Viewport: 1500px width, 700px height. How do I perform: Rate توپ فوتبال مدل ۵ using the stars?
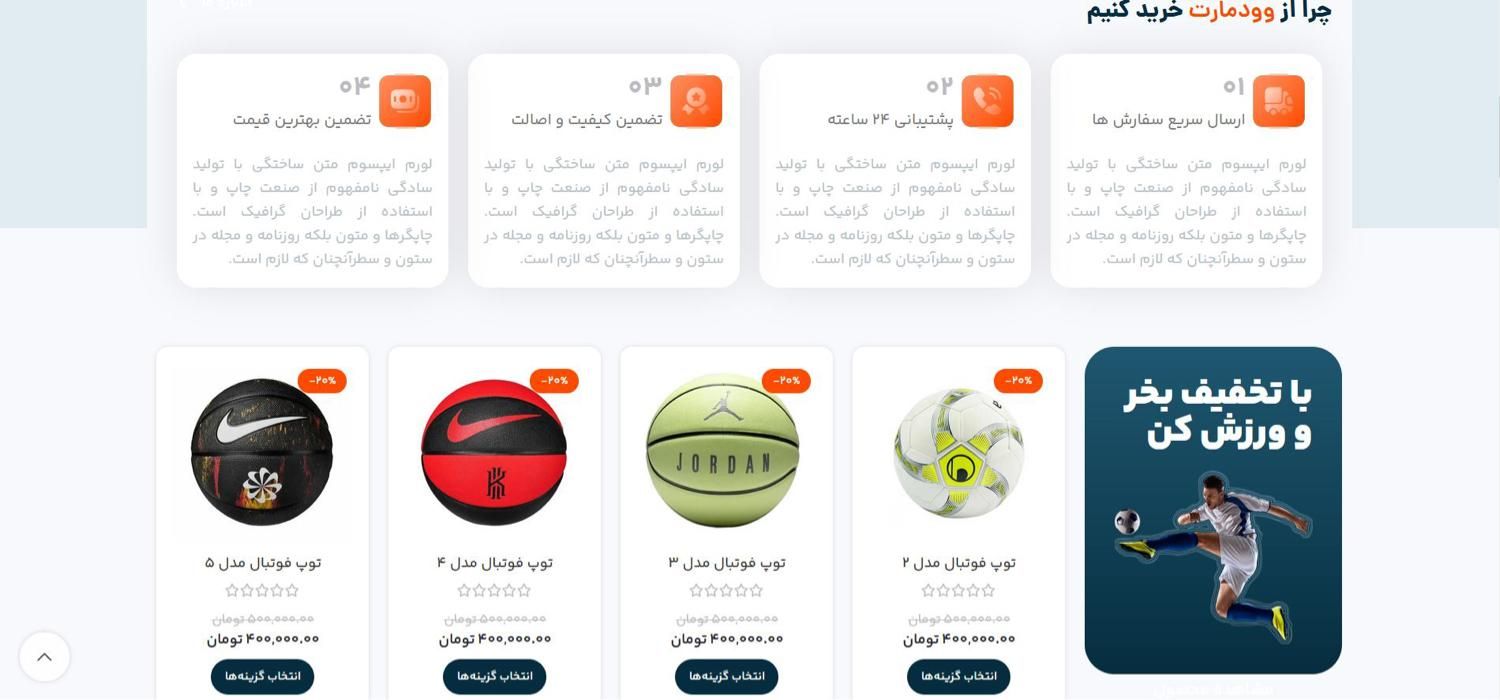click(x=263, y=591)
